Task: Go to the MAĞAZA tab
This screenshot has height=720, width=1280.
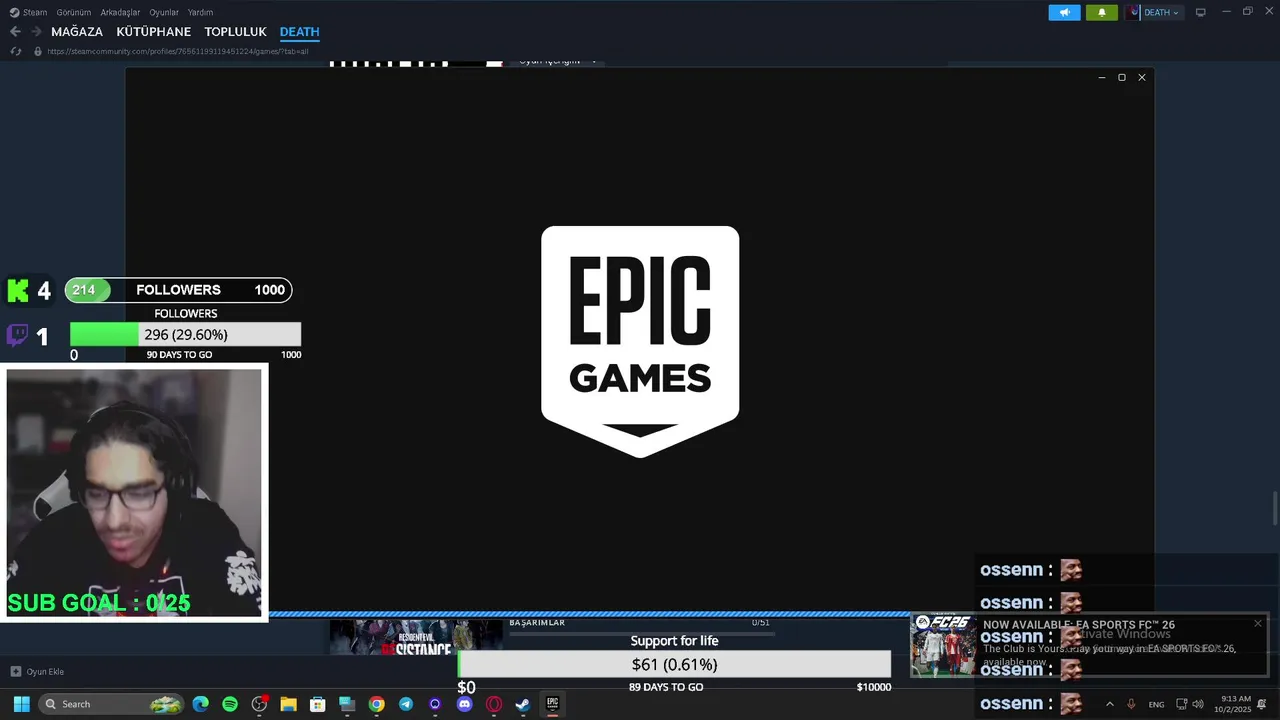Action: tap(77, 32)
